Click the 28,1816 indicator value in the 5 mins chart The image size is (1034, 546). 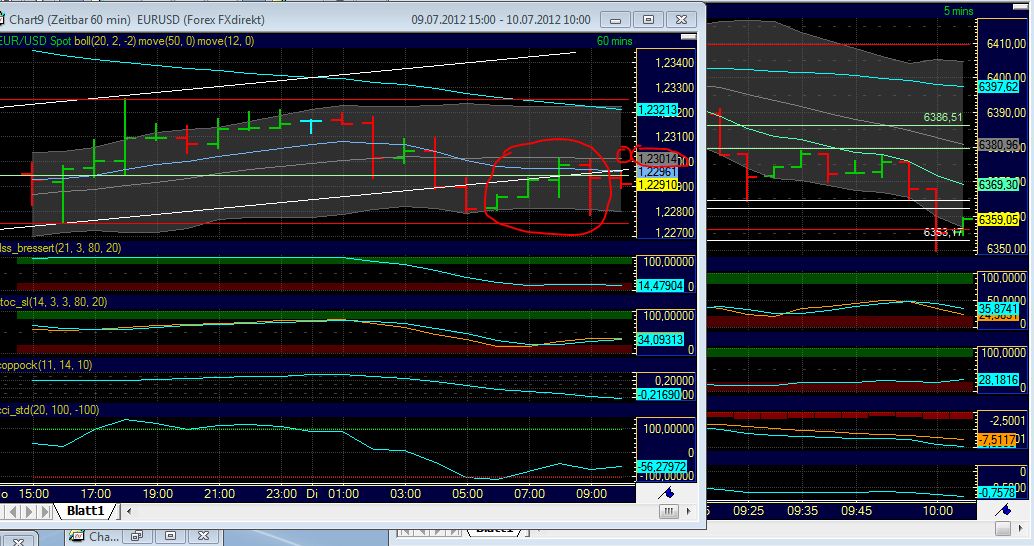point(998,380)
